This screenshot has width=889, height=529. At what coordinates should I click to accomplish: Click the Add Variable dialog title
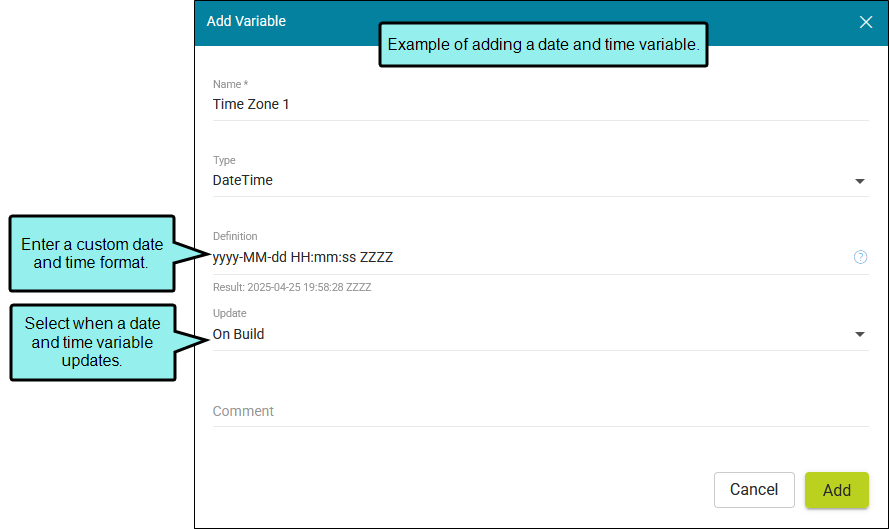tap(246, 21)
